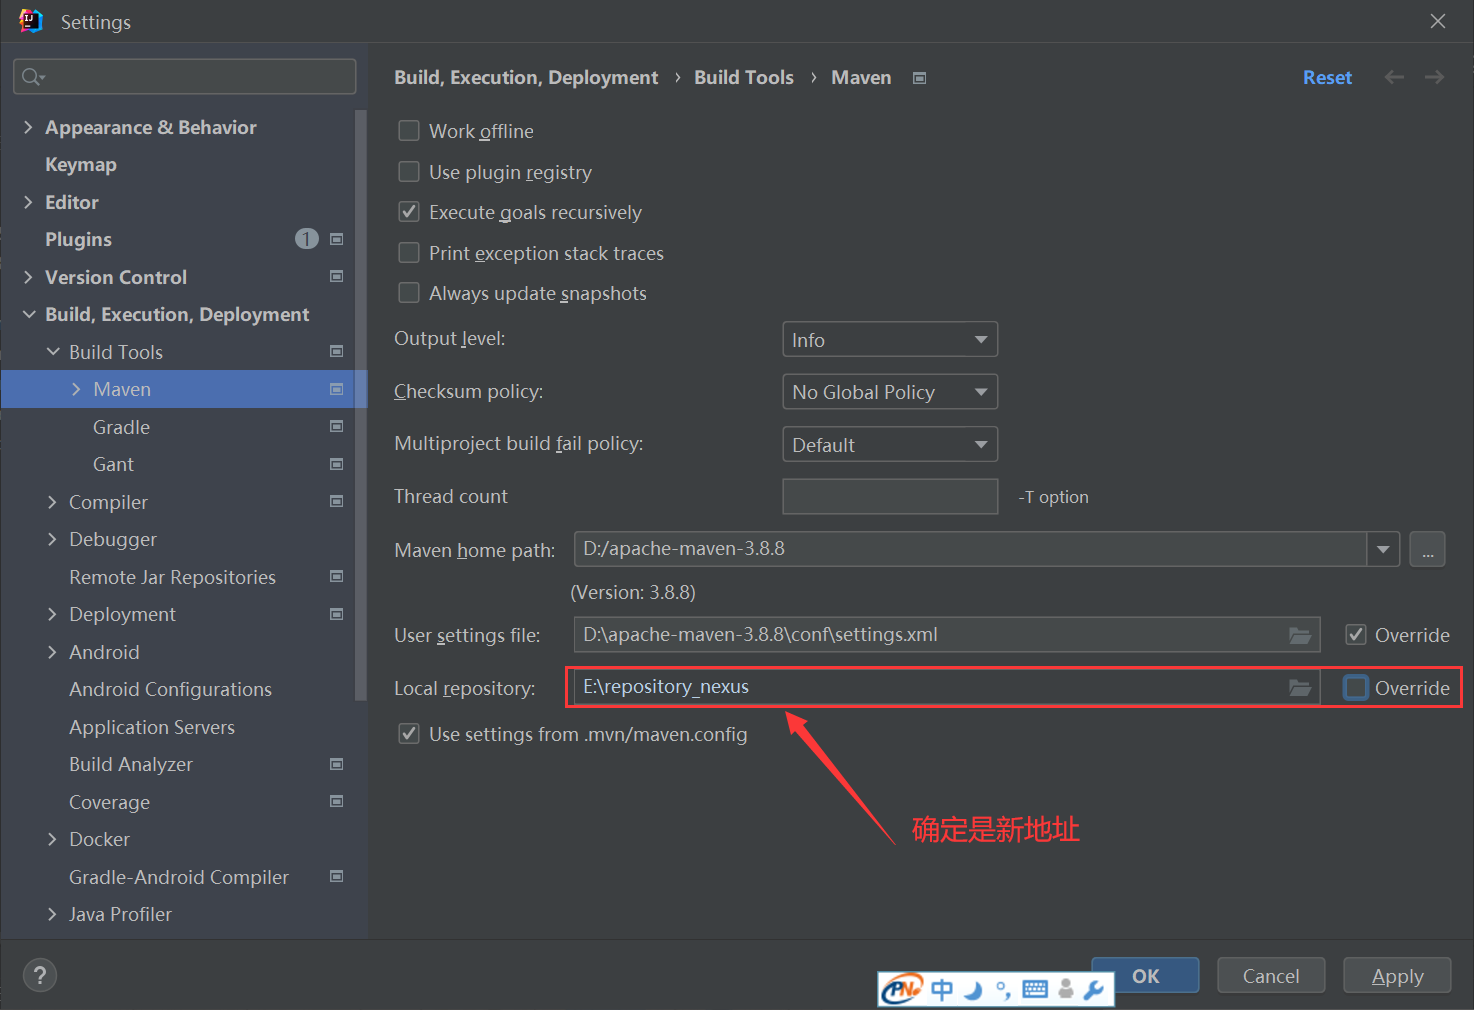Enable Work offline checkbox
Screen dimensions: 1474x1010
409,131
